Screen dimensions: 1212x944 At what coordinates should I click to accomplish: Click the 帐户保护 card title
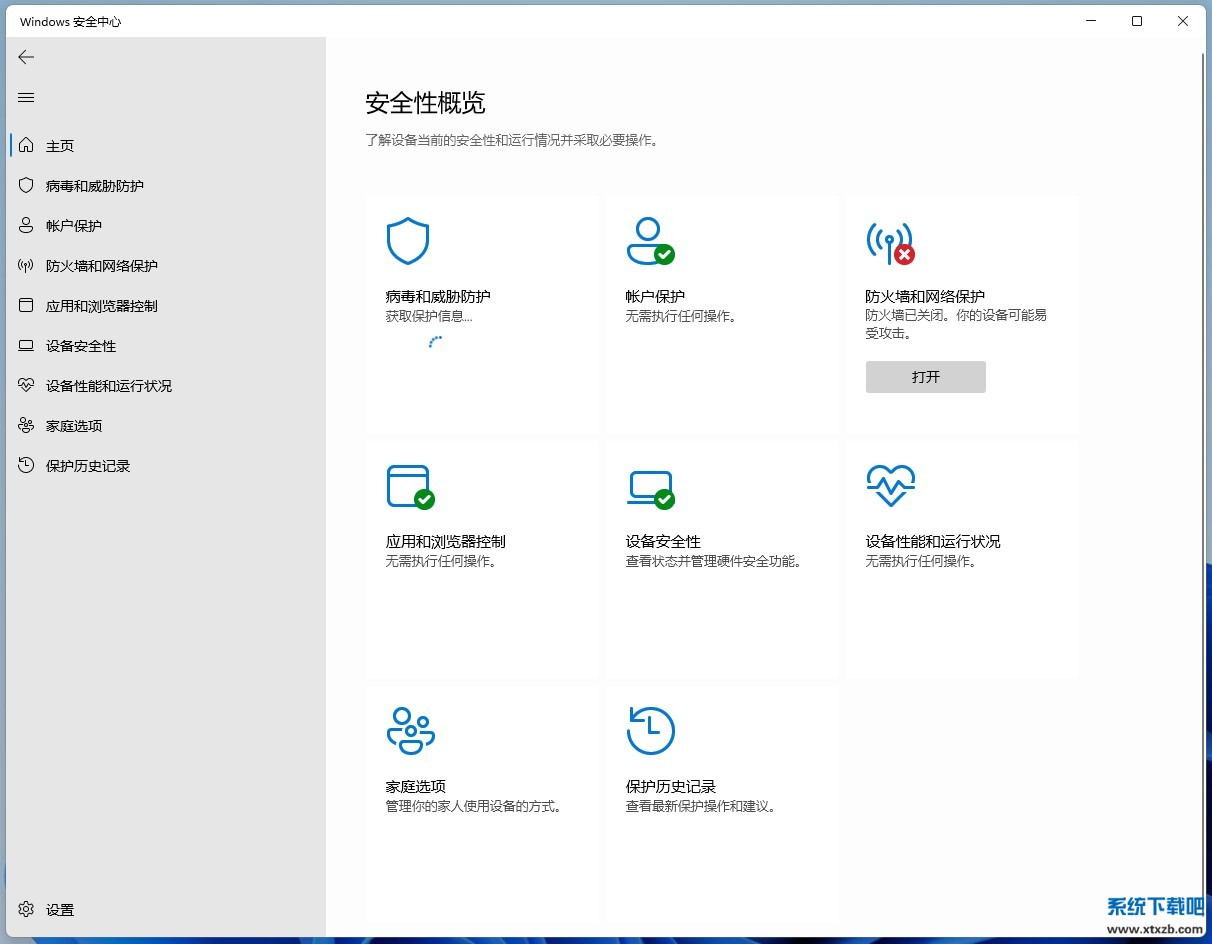coord(655,296)
